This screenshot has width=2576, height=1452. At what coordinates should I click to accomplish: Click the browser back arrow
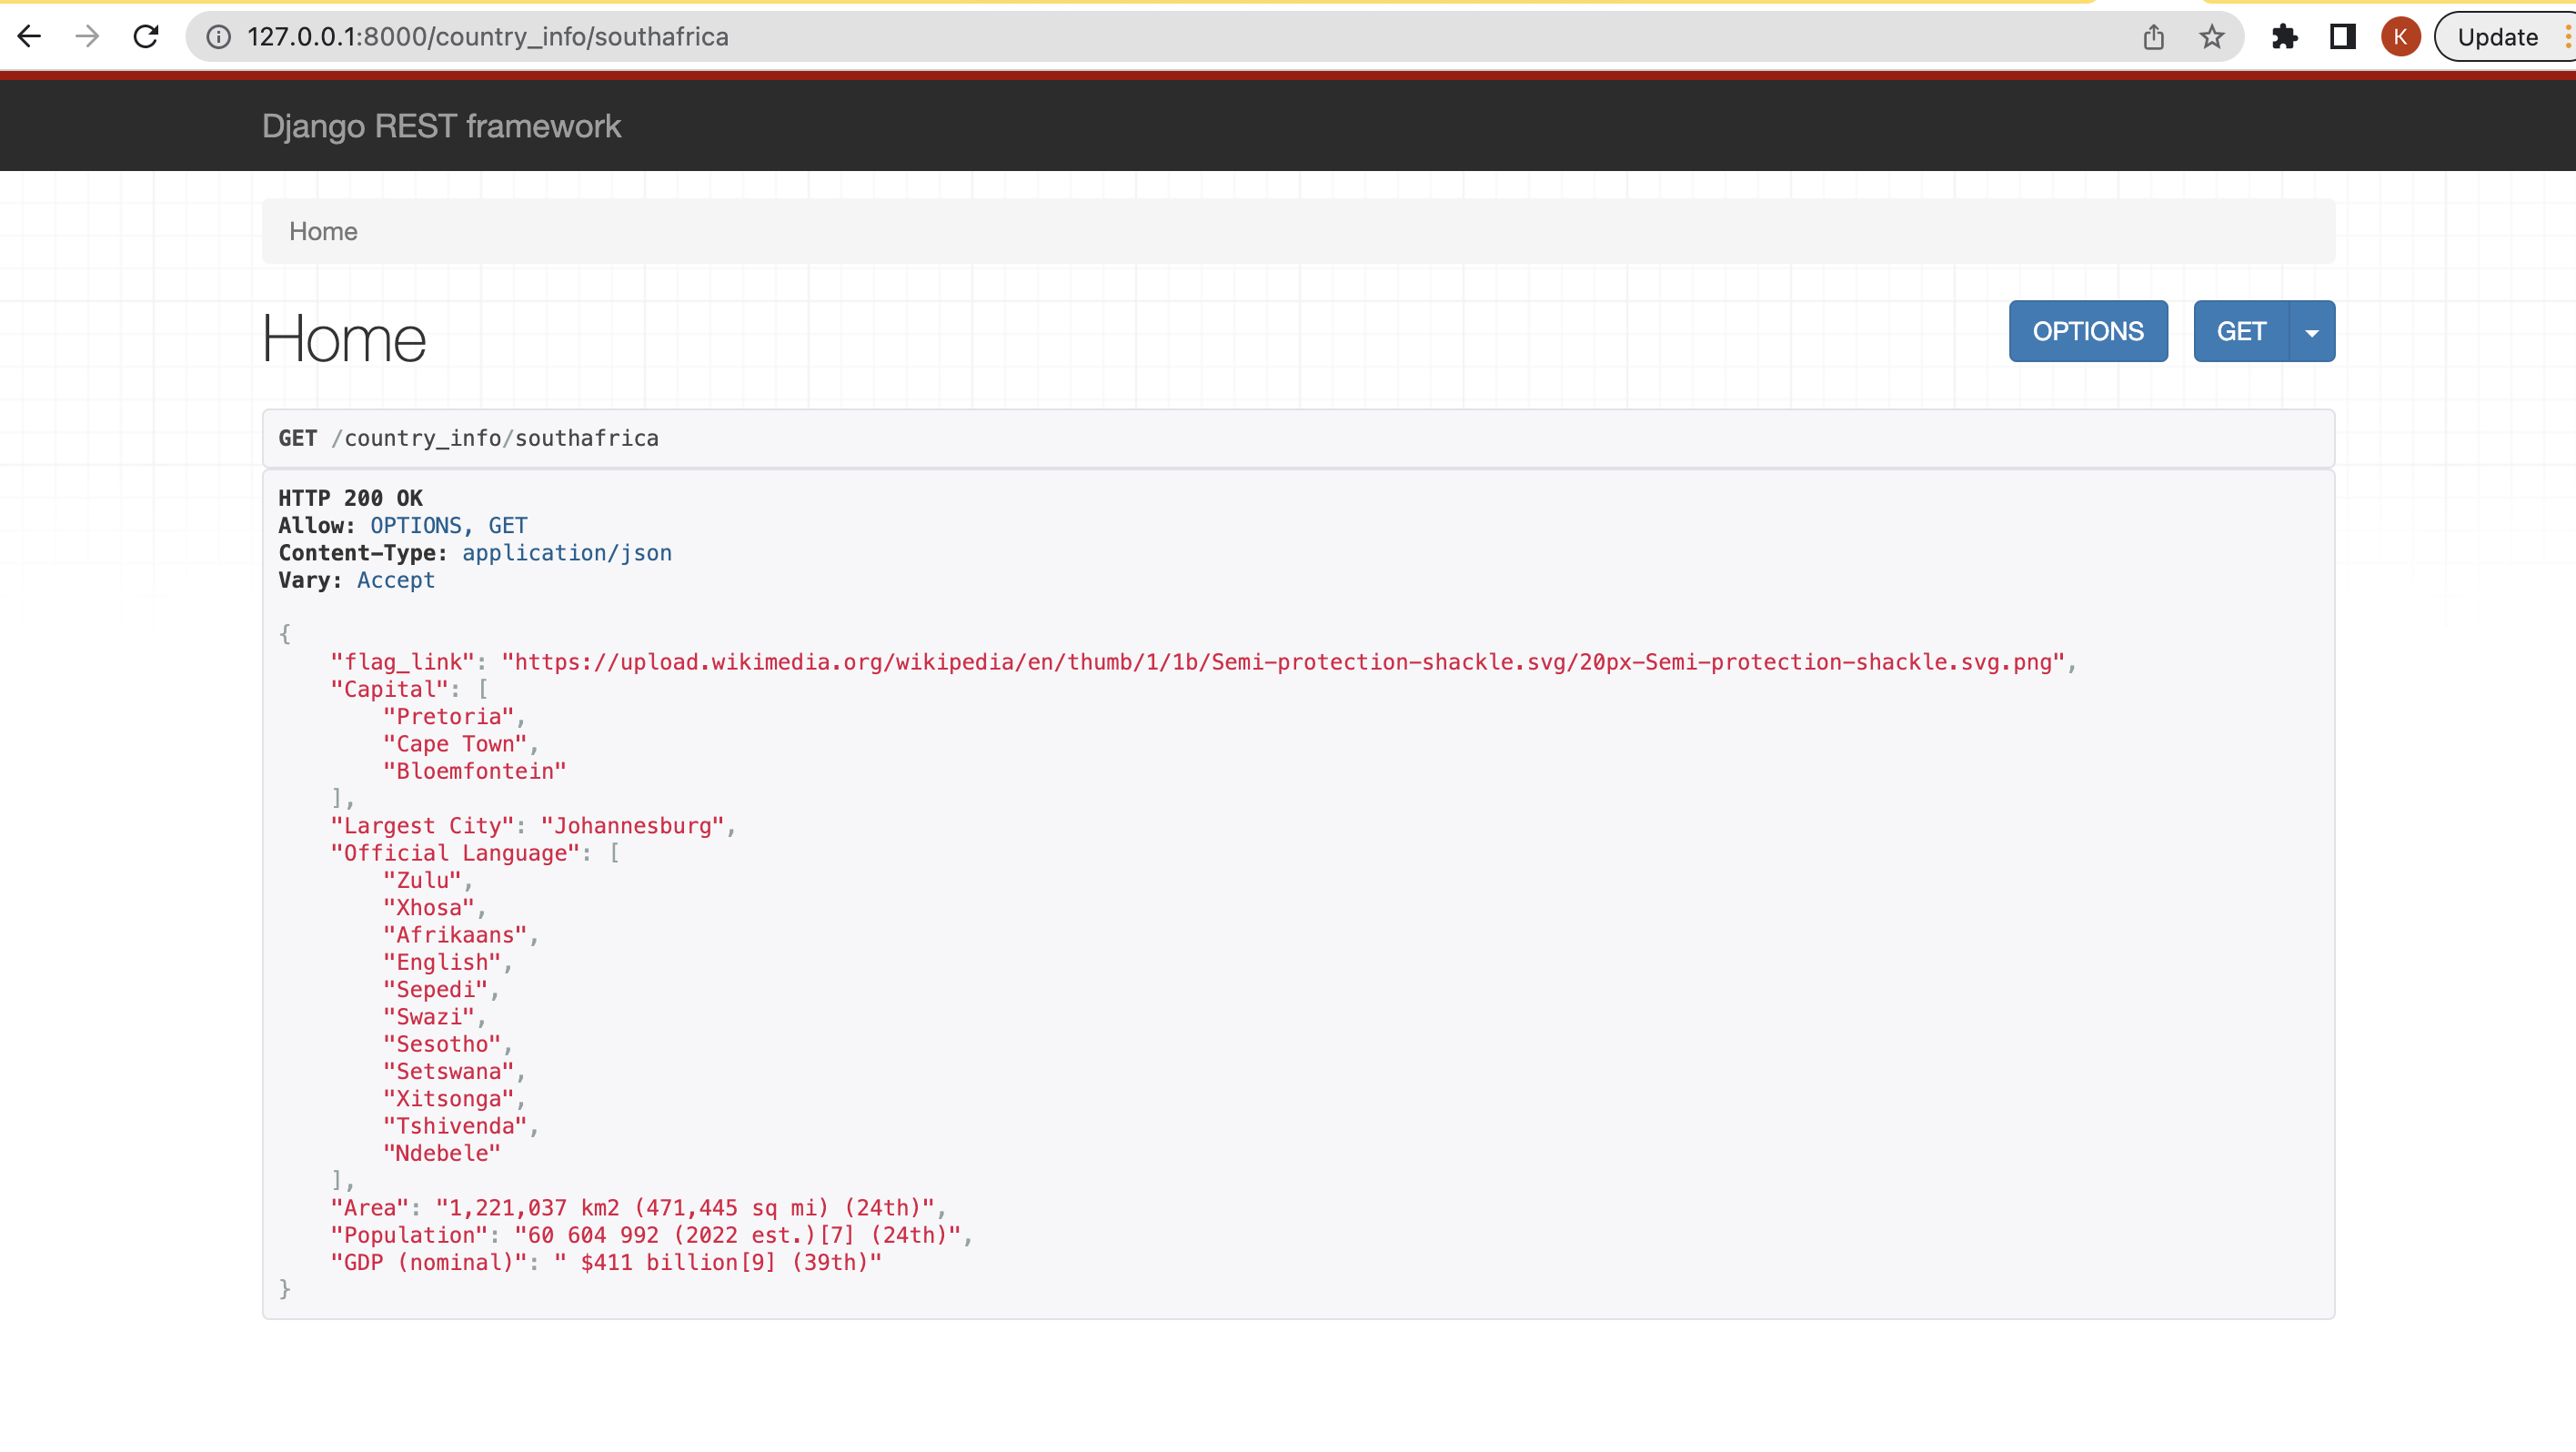tap(29, 37)
